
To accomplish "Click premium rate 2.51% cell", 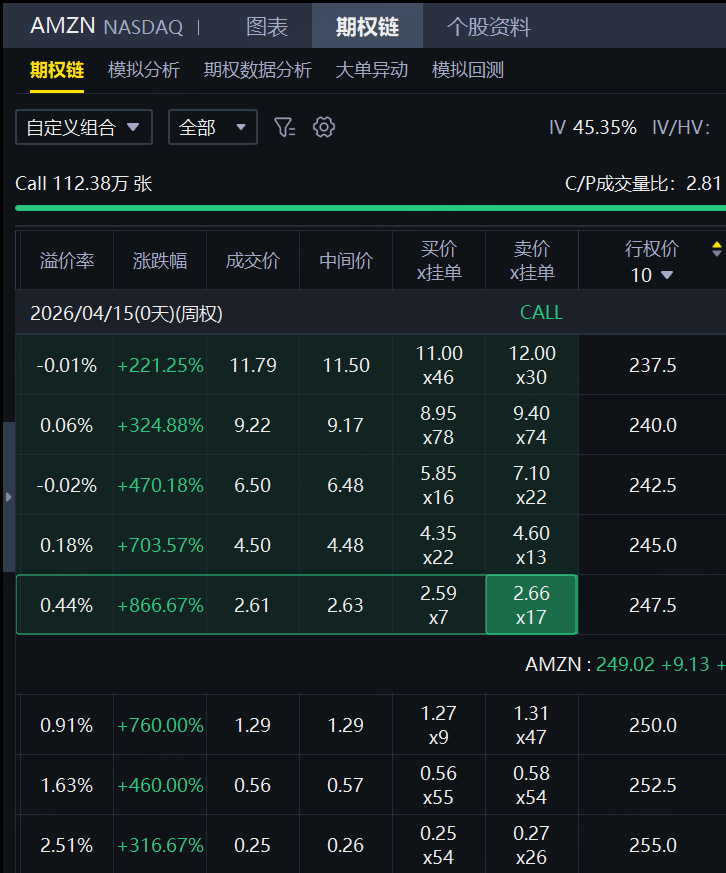I will tap(67, 845).
